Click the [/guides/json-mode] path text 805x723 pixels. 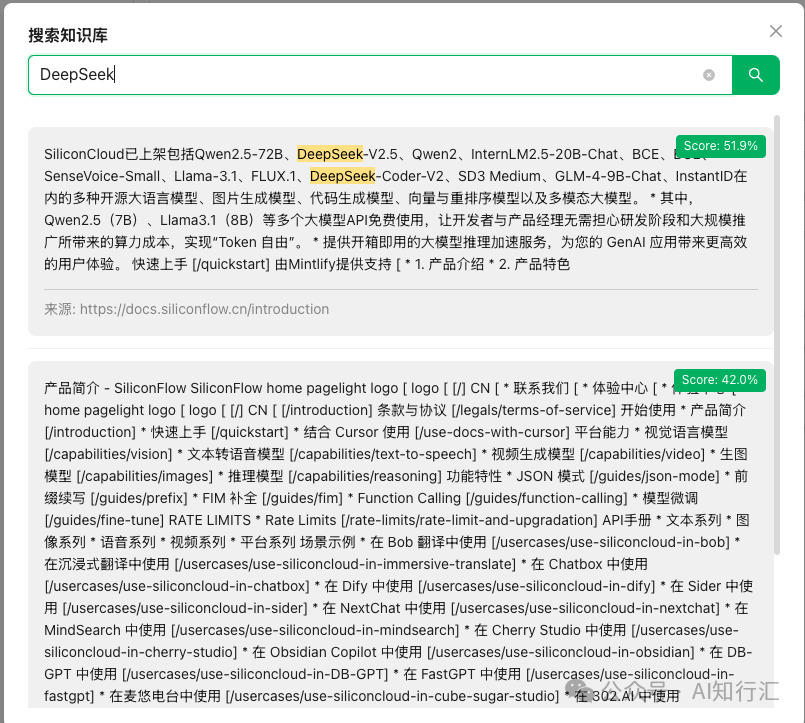pos(654,477)
